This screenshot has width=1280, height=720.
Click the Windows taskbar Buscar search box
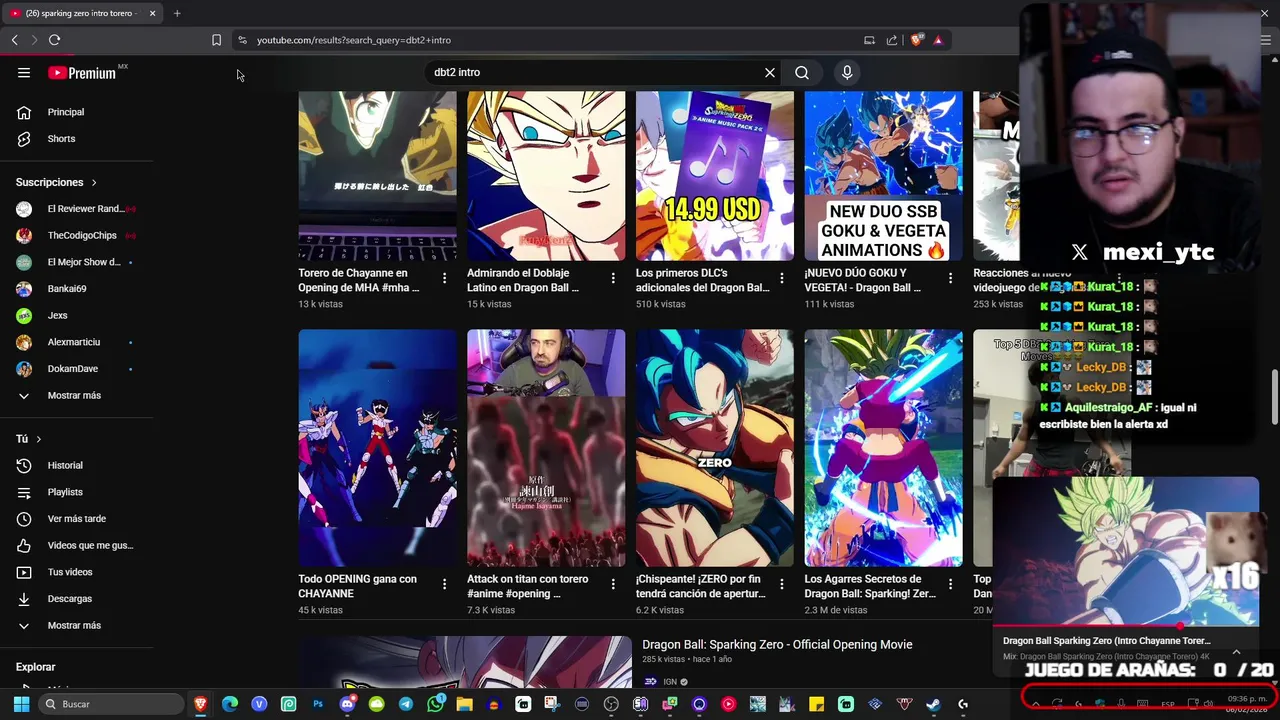(x=113, y=704)
